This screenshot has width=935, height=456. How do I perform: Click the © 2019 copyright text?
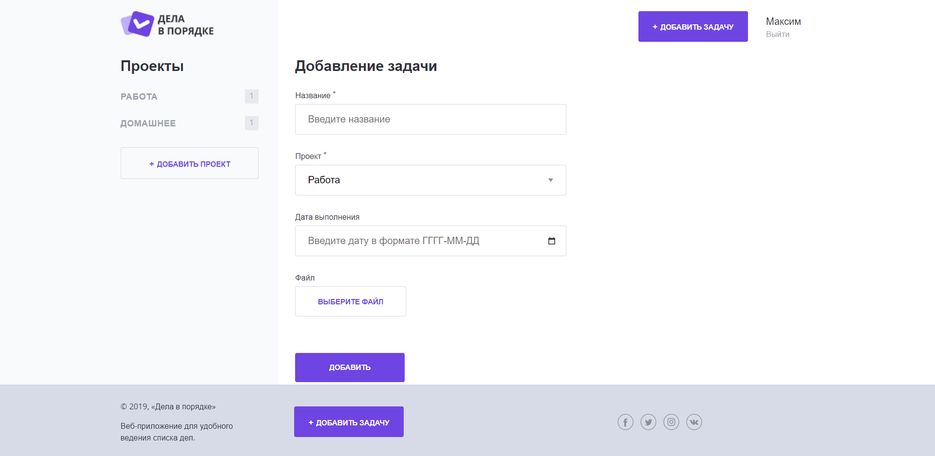[x=168, y=407]
